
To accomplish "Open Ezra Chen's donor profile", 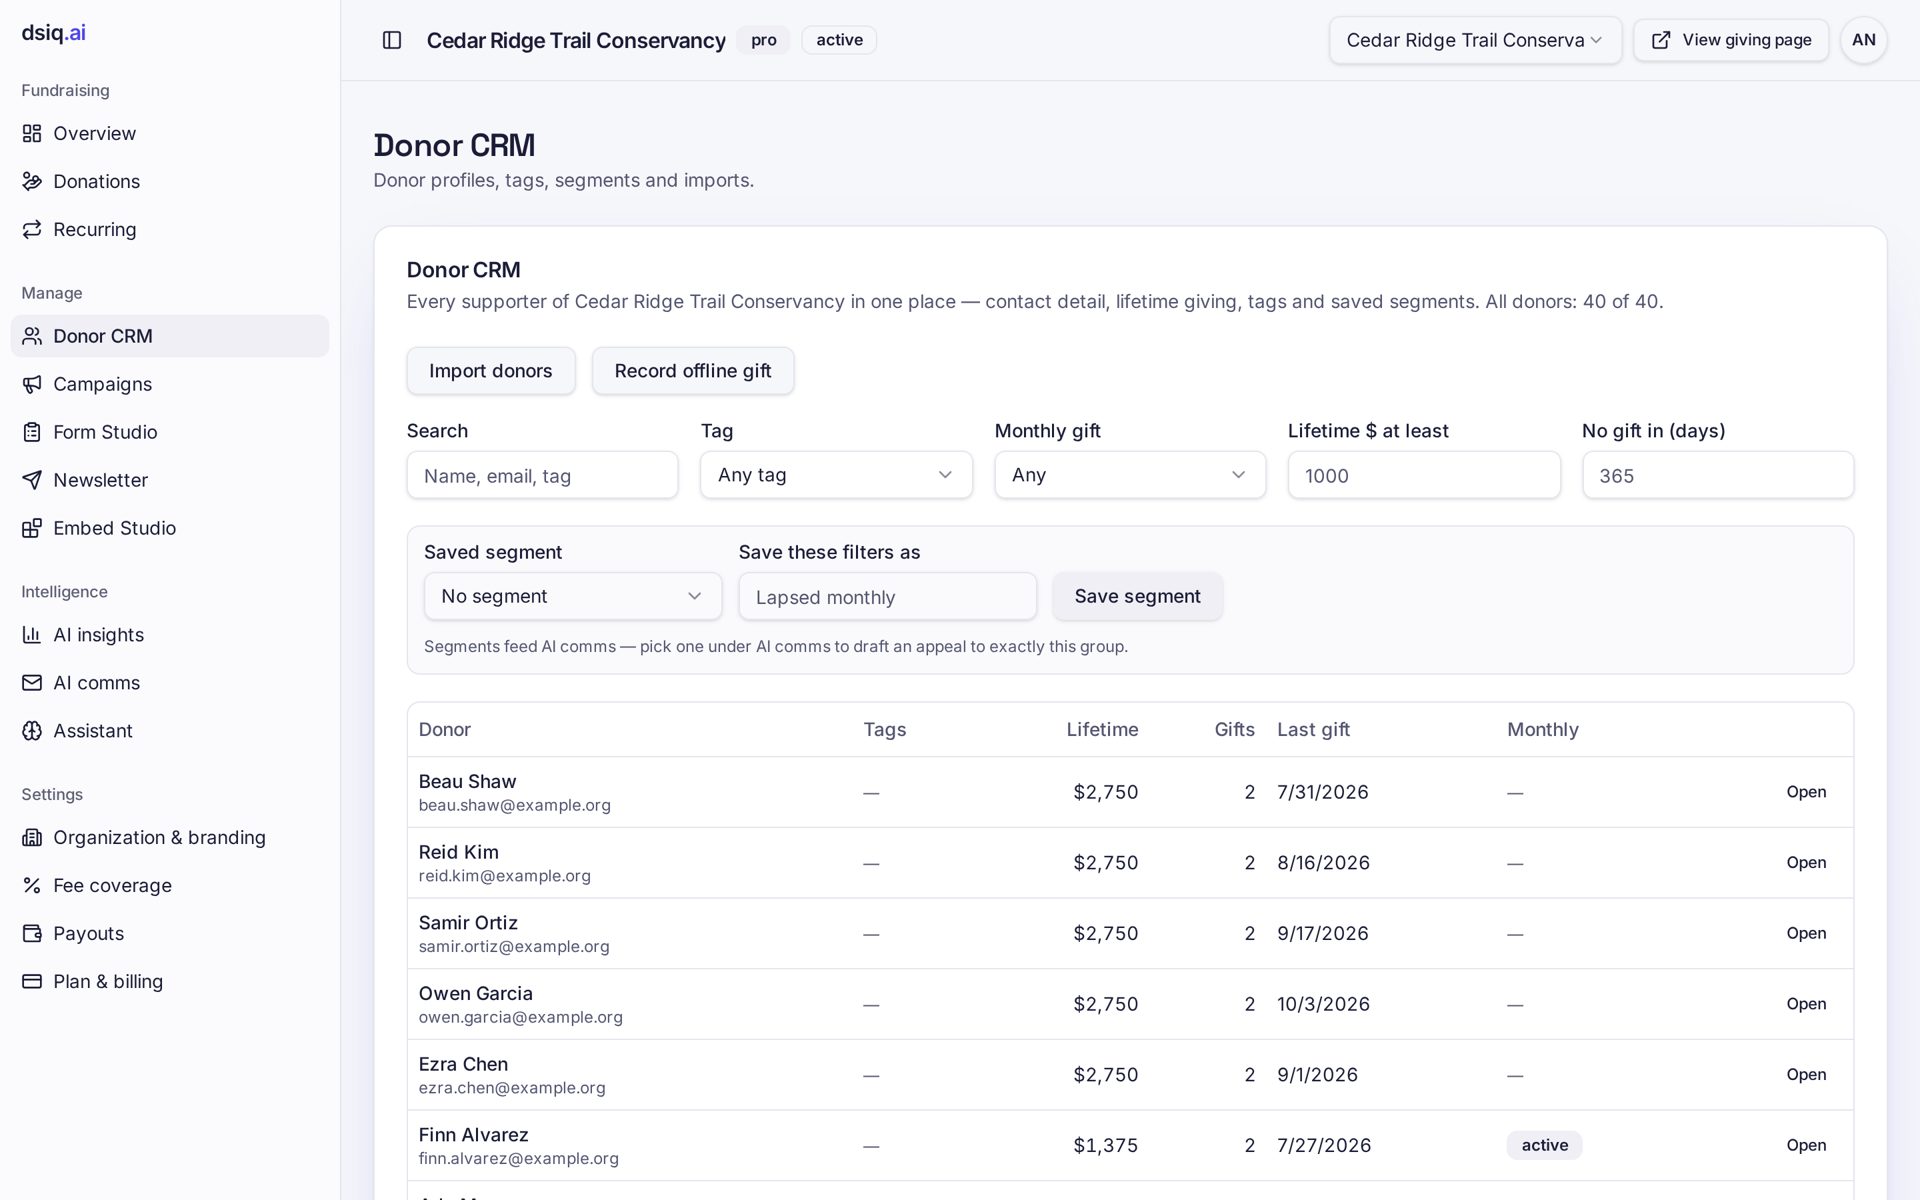I will tap(1806, 1075).
